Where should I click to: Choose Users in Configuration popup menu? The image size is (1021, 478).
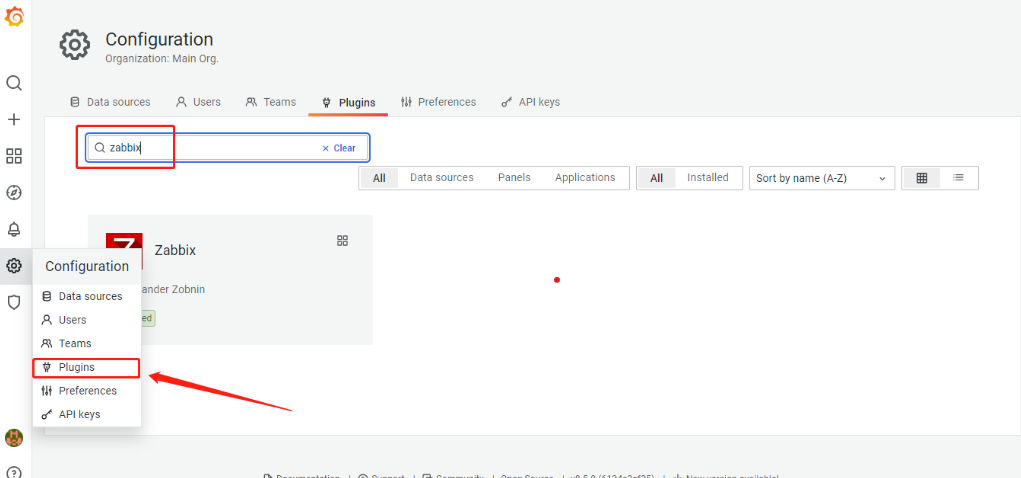pyautogui.click(x=87, y=320)
